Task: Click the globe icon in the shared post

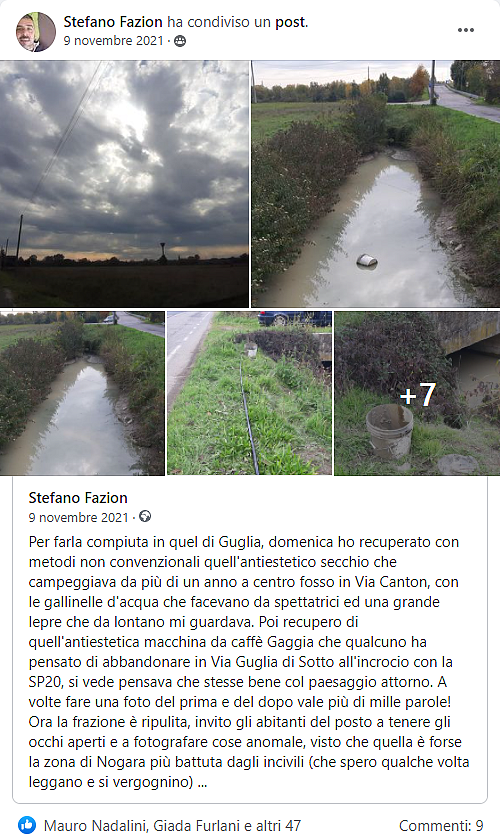Action: 145,516
